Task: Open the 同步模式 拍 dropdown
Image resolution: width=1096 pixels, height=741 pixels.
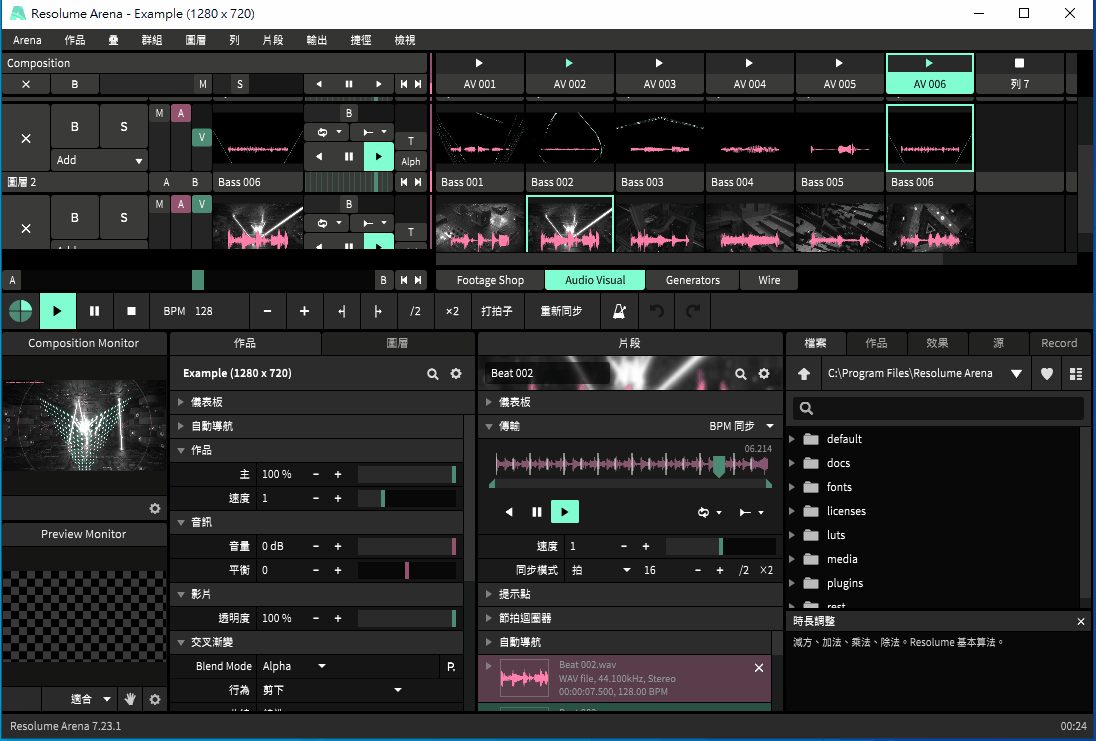Action: coord(601,570)
